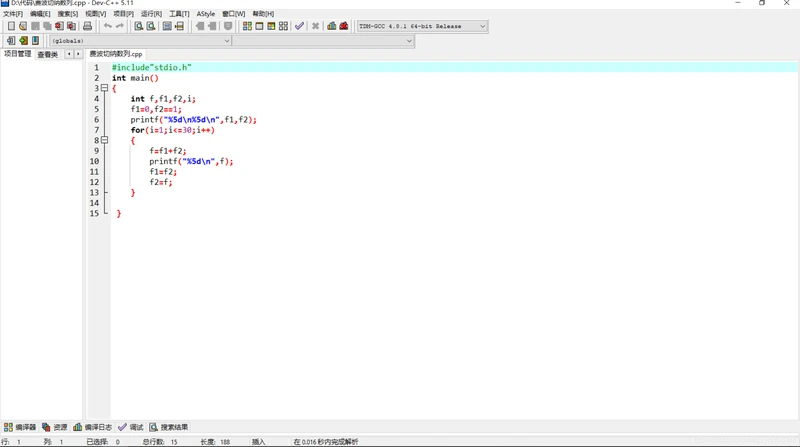800x447 pixels.
Task: Redo the last undone edit
Action: pos(119,26)
